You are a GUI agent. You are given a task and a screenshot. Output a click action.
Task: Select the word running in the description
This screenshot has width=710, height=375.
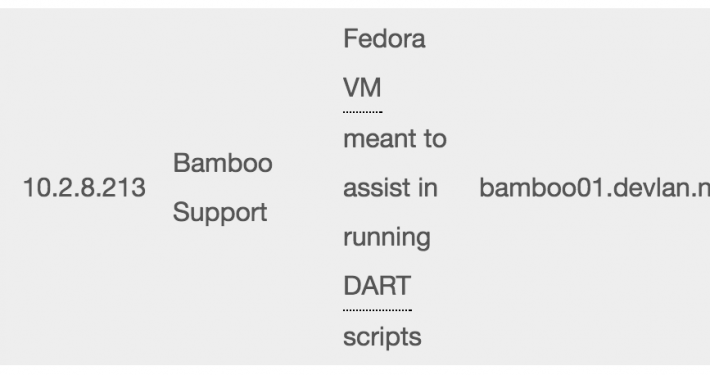coord(387,237)
